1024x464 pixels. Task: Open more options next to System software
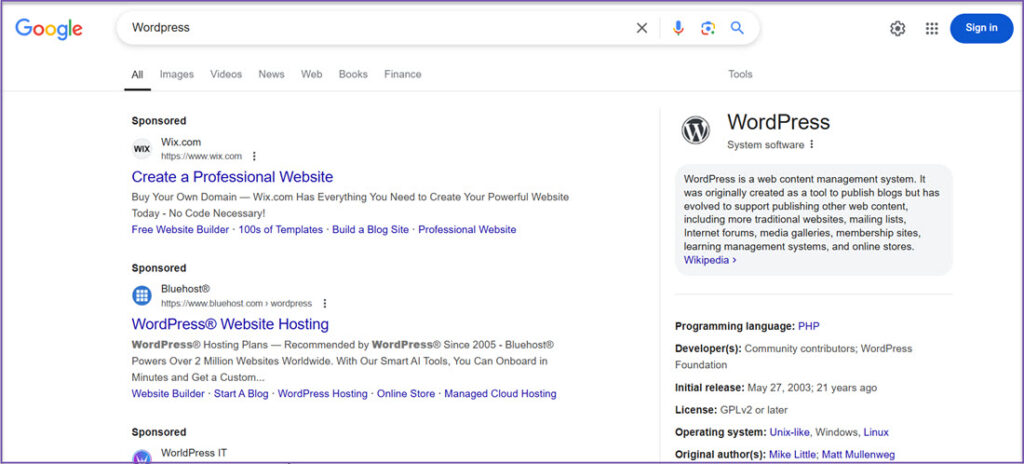[x=812, y=144]
